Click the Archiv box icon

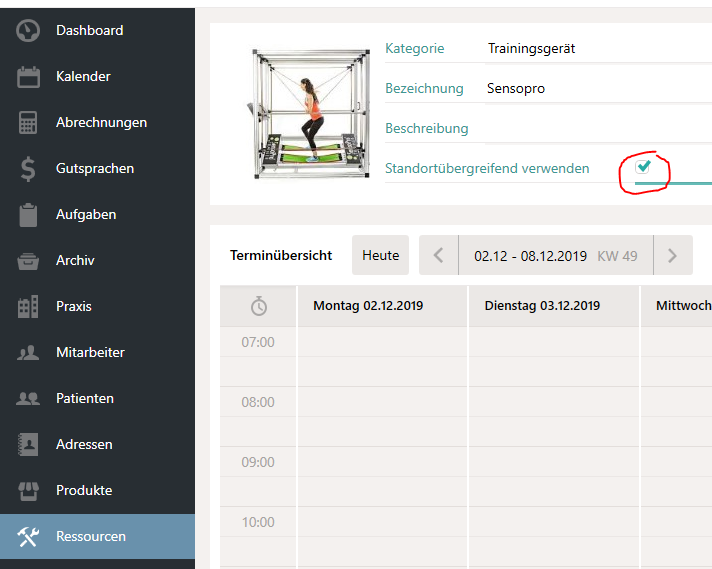(28, 261)
